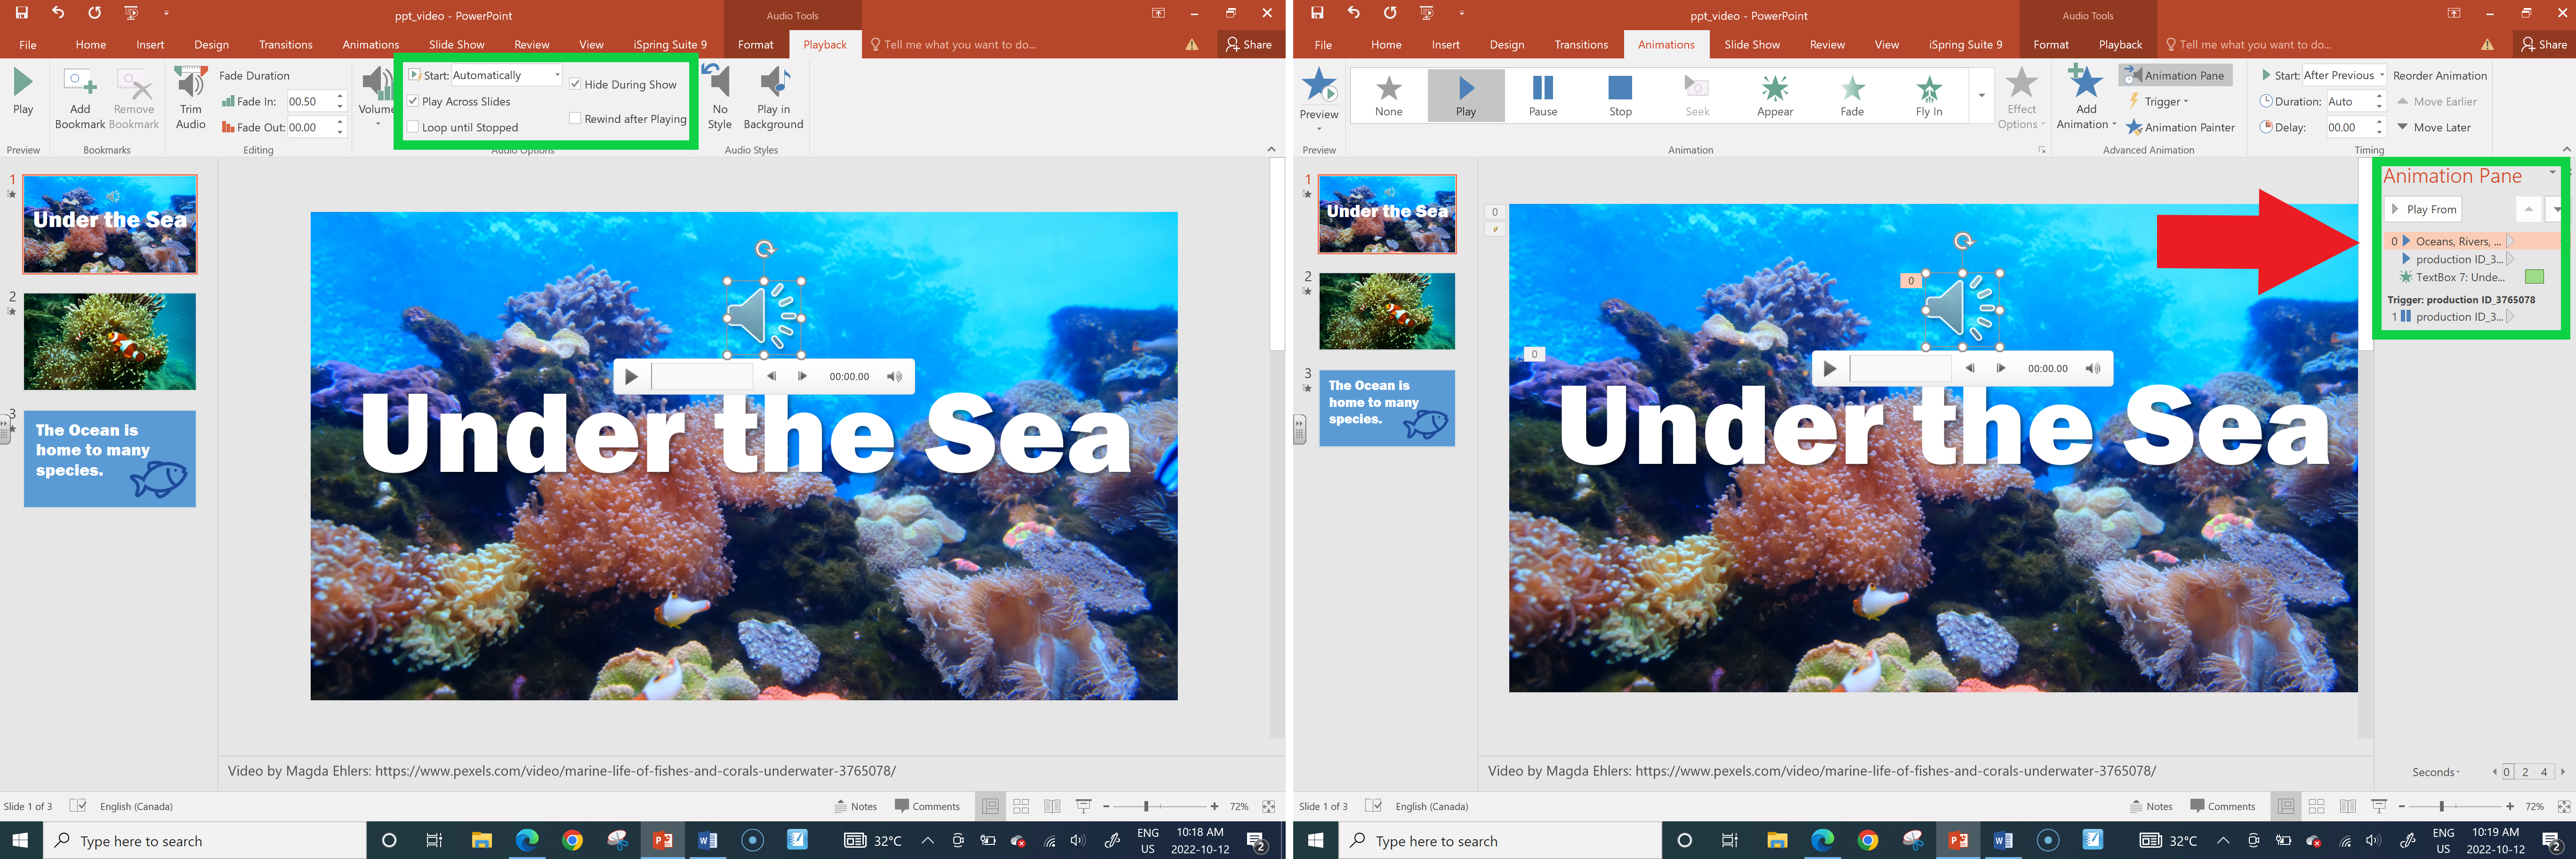Choose the Play in Background audio style
This screenshot has height=859, width=2576.
pyautogui.click(x=773, y=99)
